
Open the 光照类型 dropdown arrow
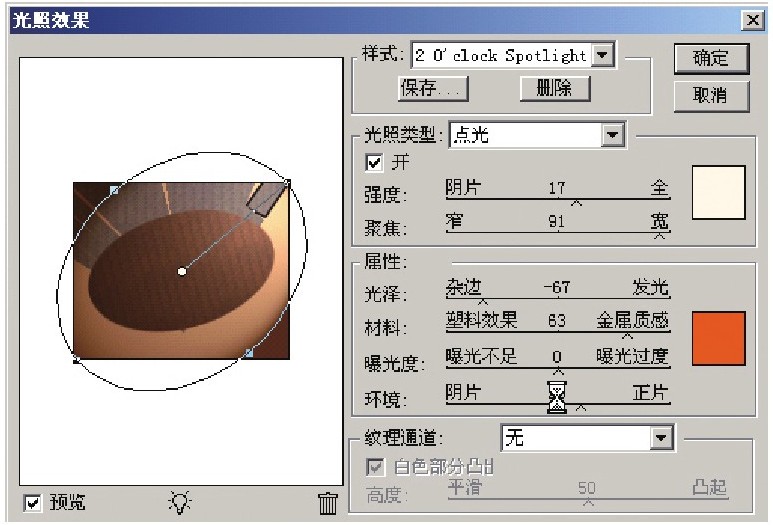(x=612, y=135)
